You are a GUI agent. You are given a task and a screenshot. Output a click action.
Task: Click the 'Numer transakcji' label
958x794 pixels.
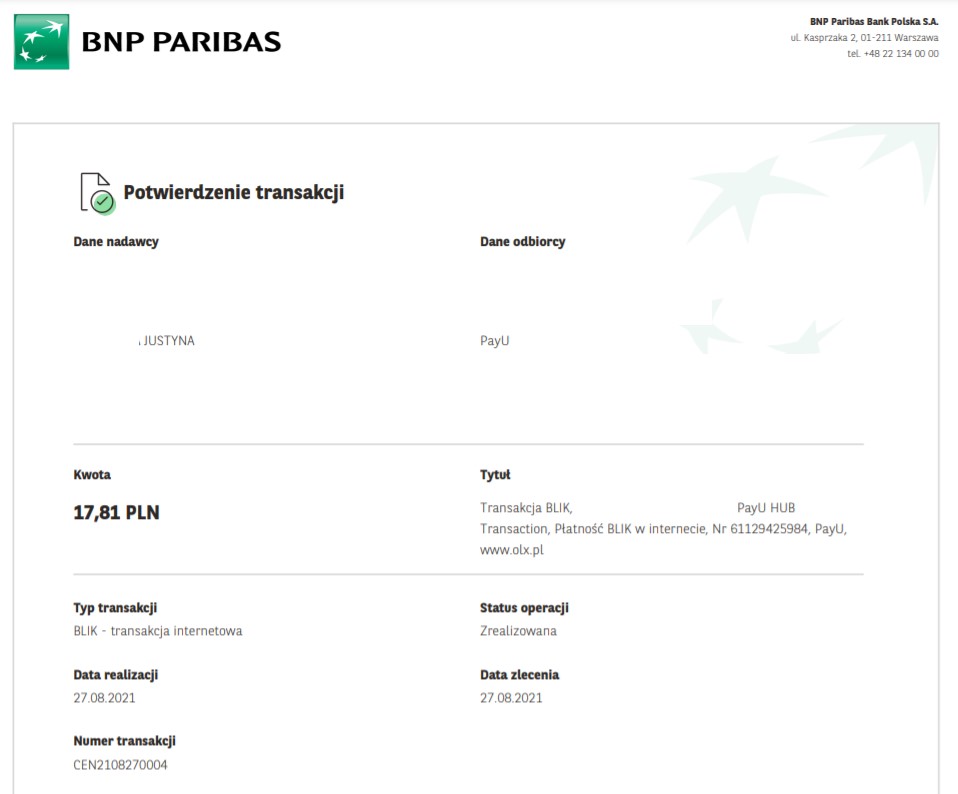[x=125, y=741]
